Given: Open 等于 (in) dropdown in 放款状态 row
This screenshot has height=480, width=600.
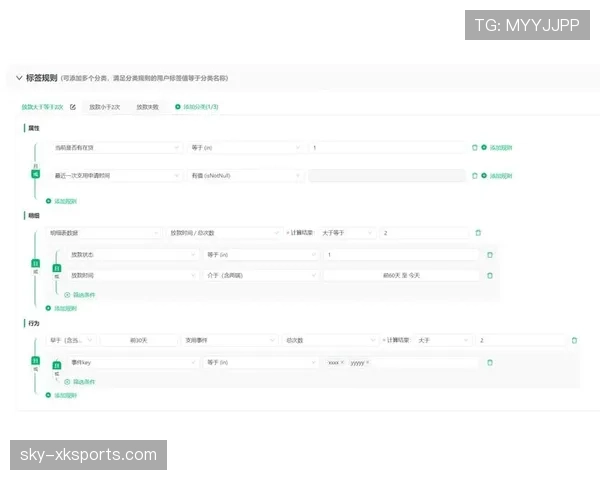Looking at the screenshot, I should pyautogui.click(x=261, y=255).
